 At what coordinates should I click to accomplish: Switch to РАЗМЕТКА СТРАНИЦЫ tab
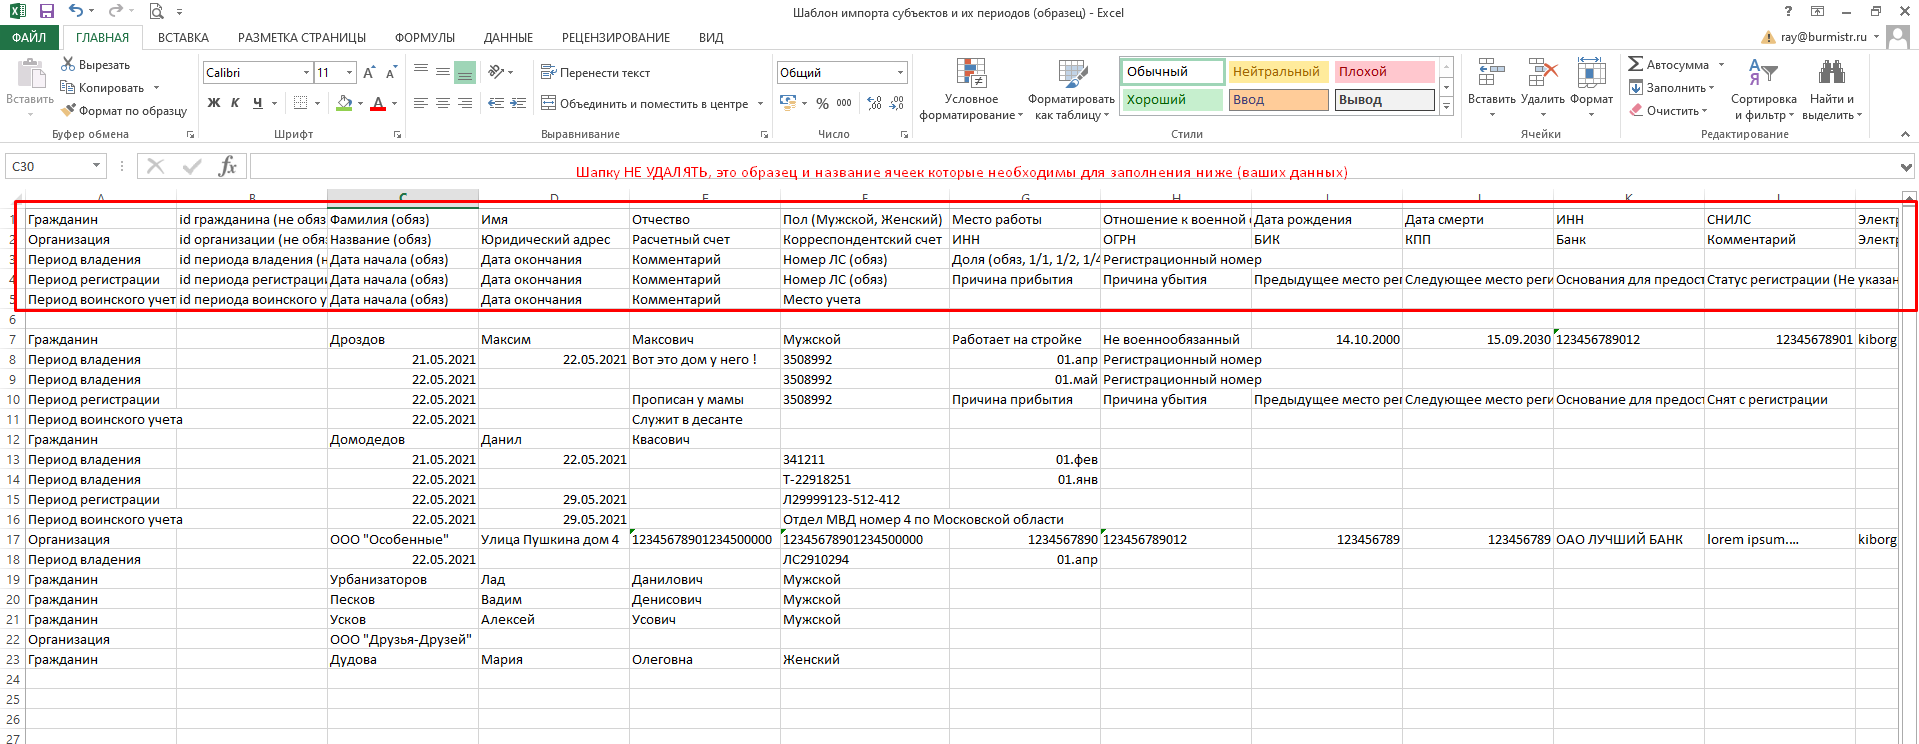[x=302, y=37]
